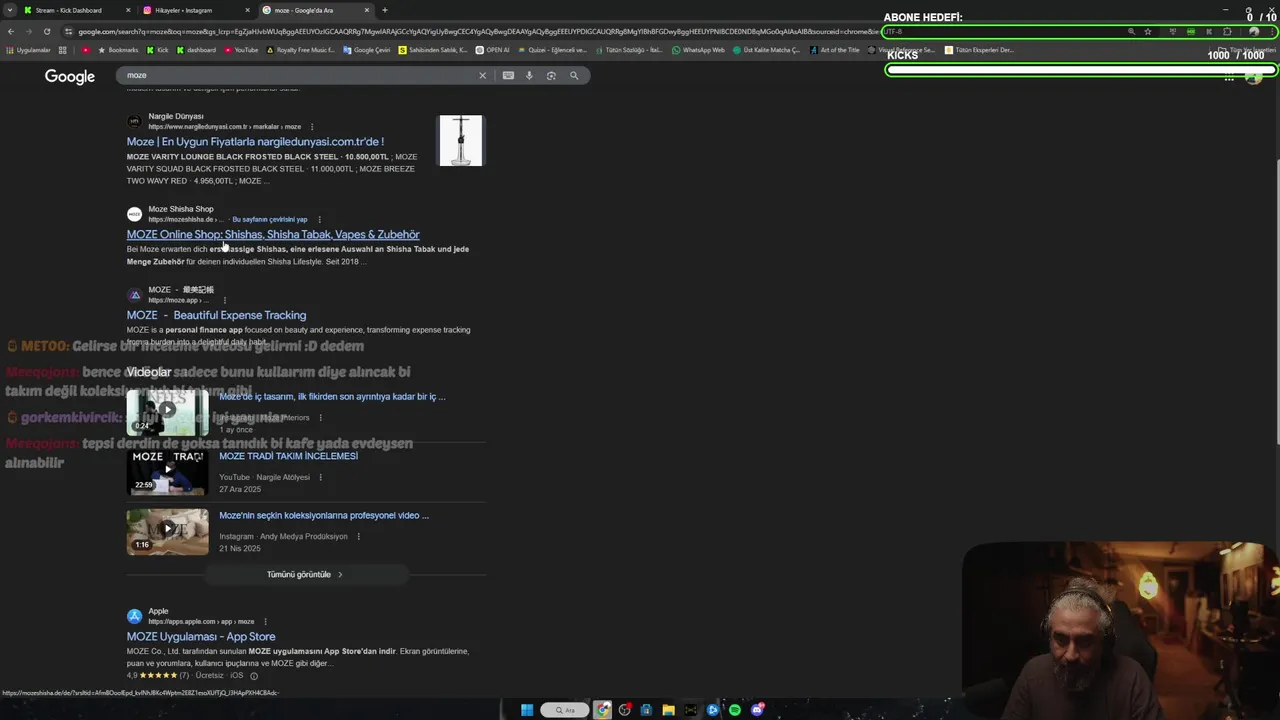
Task: Open the Bookmarks folder in bookmarks bar
Action: [119, 50]
